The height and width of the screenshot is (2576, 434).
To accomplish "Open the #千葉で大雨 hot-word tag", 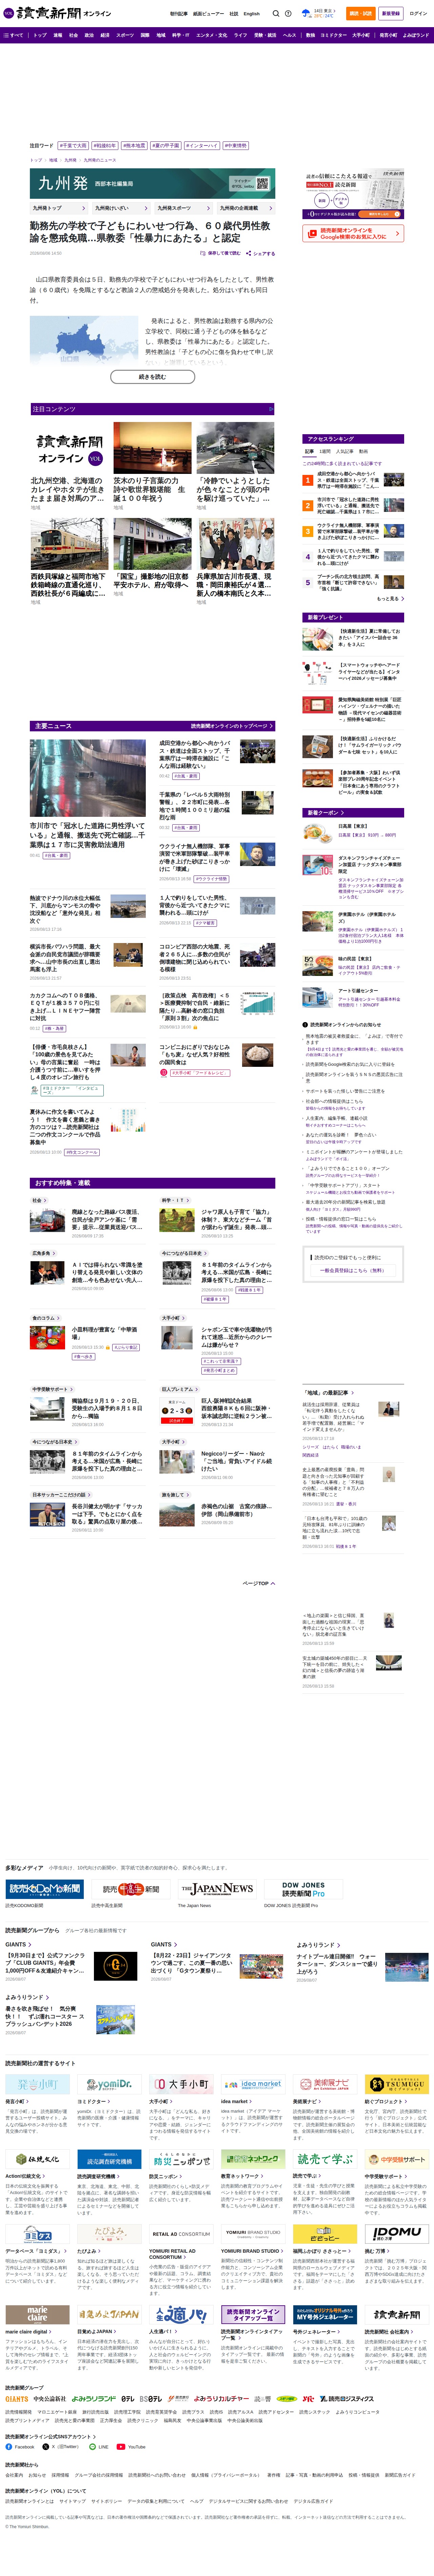I will coord(73,146).
